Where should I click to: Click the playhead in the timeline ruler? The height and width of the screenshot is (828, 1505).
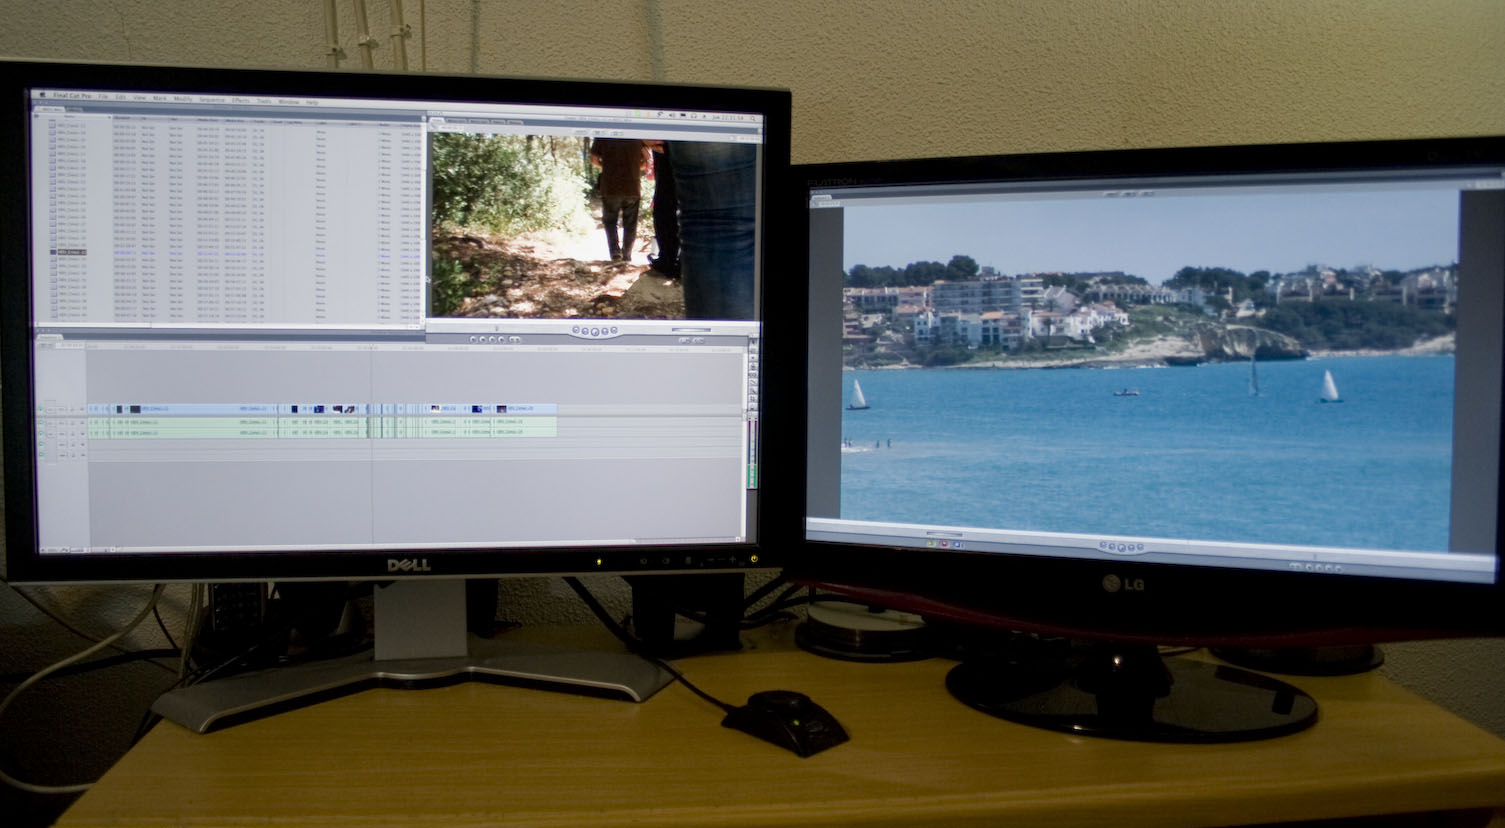(x=372, y=349)
